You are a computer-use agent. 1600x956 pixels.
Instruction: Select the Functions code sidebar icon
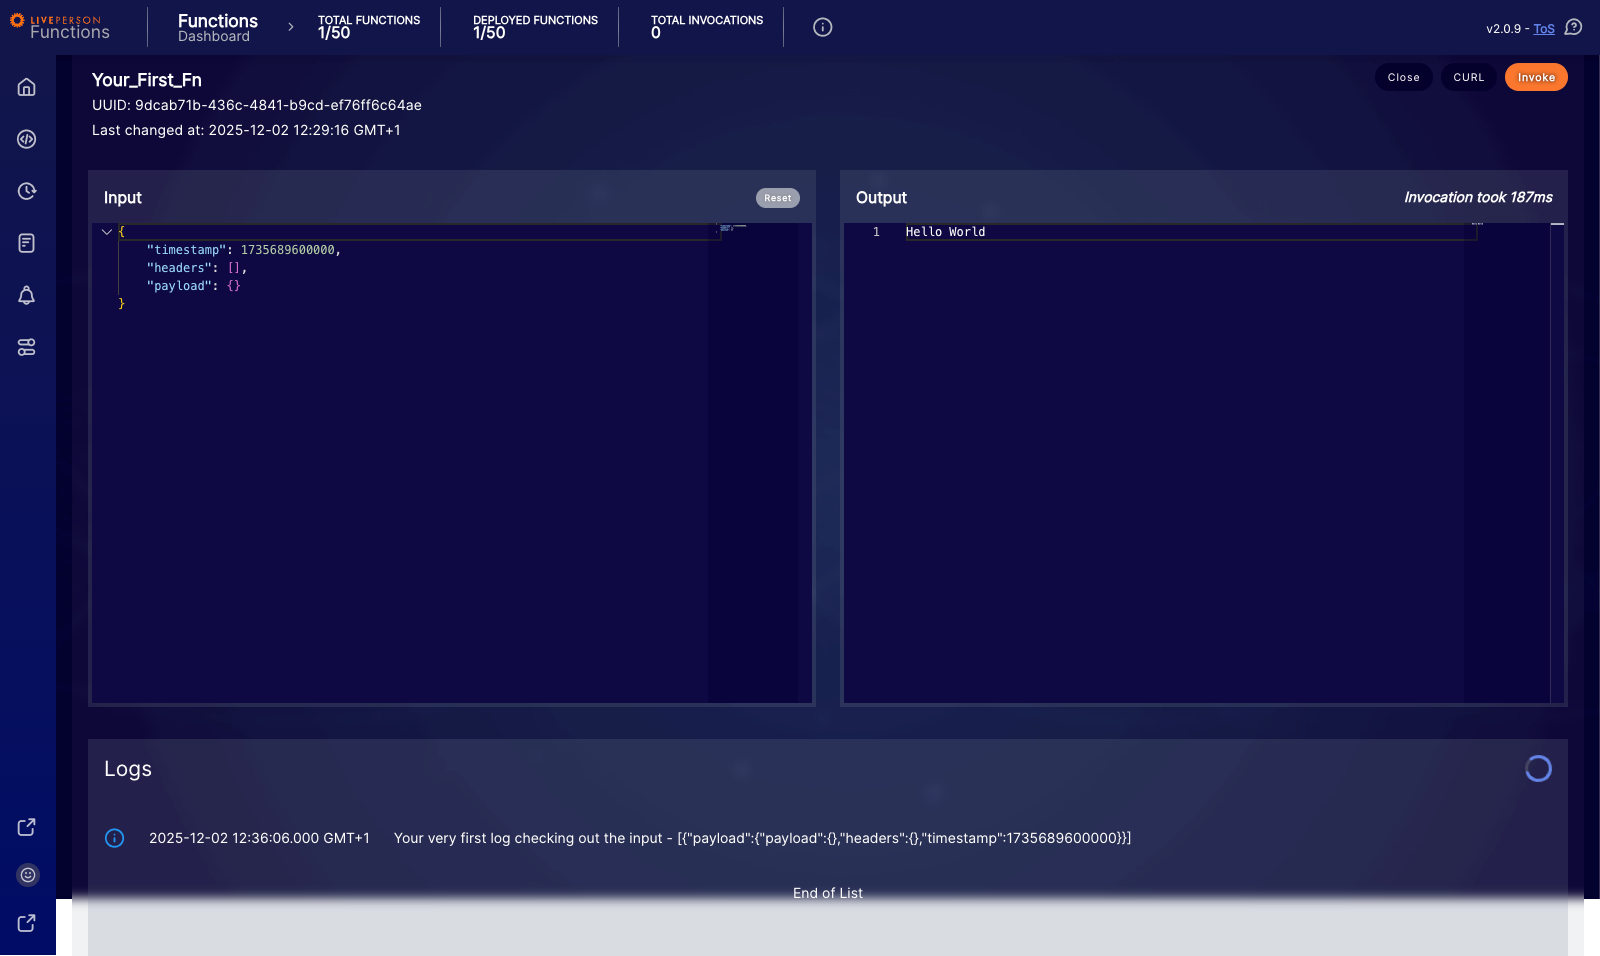[27, 139]
